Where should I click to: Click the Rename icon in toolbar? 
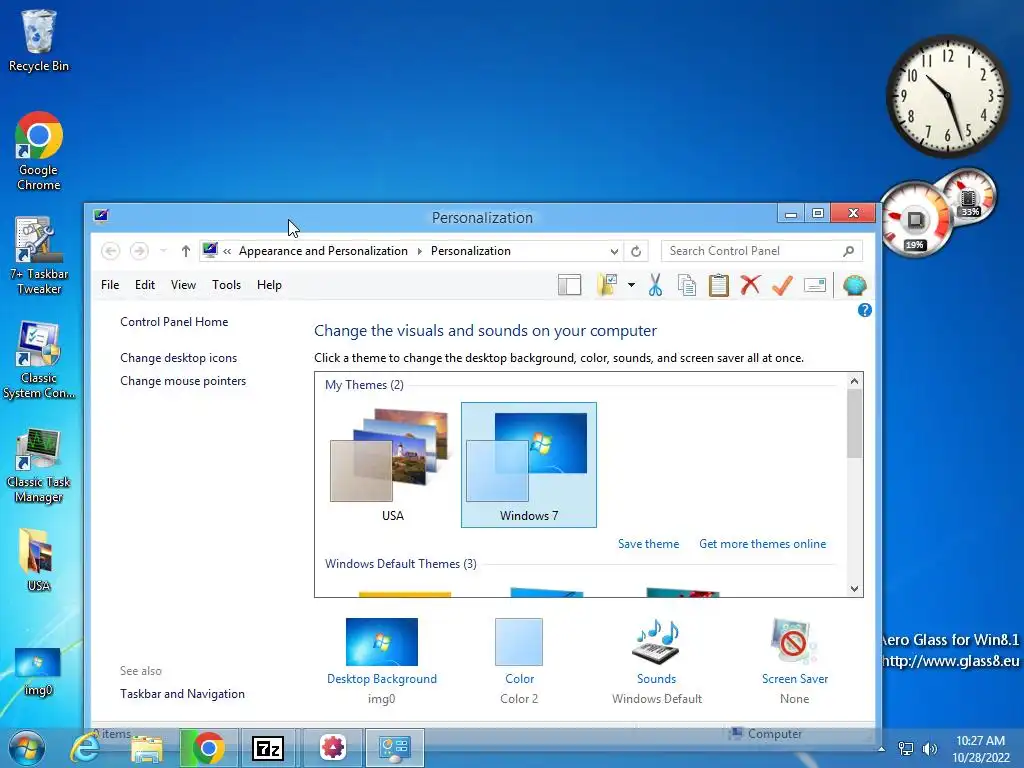[x=815, y=285]
